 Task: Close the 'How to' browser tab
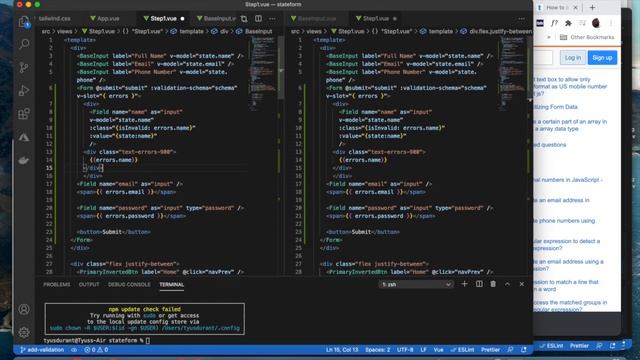pos(576,7)
